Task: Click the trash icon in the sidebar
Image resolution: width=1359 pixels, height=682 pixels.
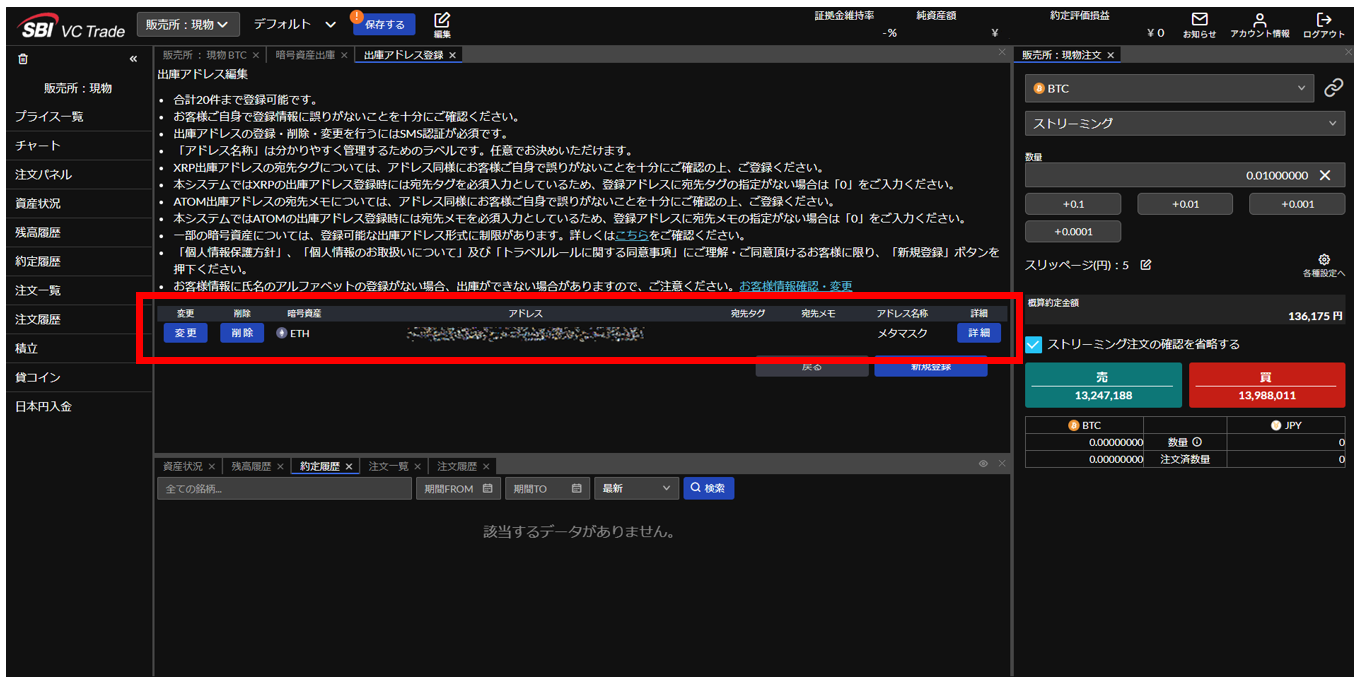Action: [23, 59]
